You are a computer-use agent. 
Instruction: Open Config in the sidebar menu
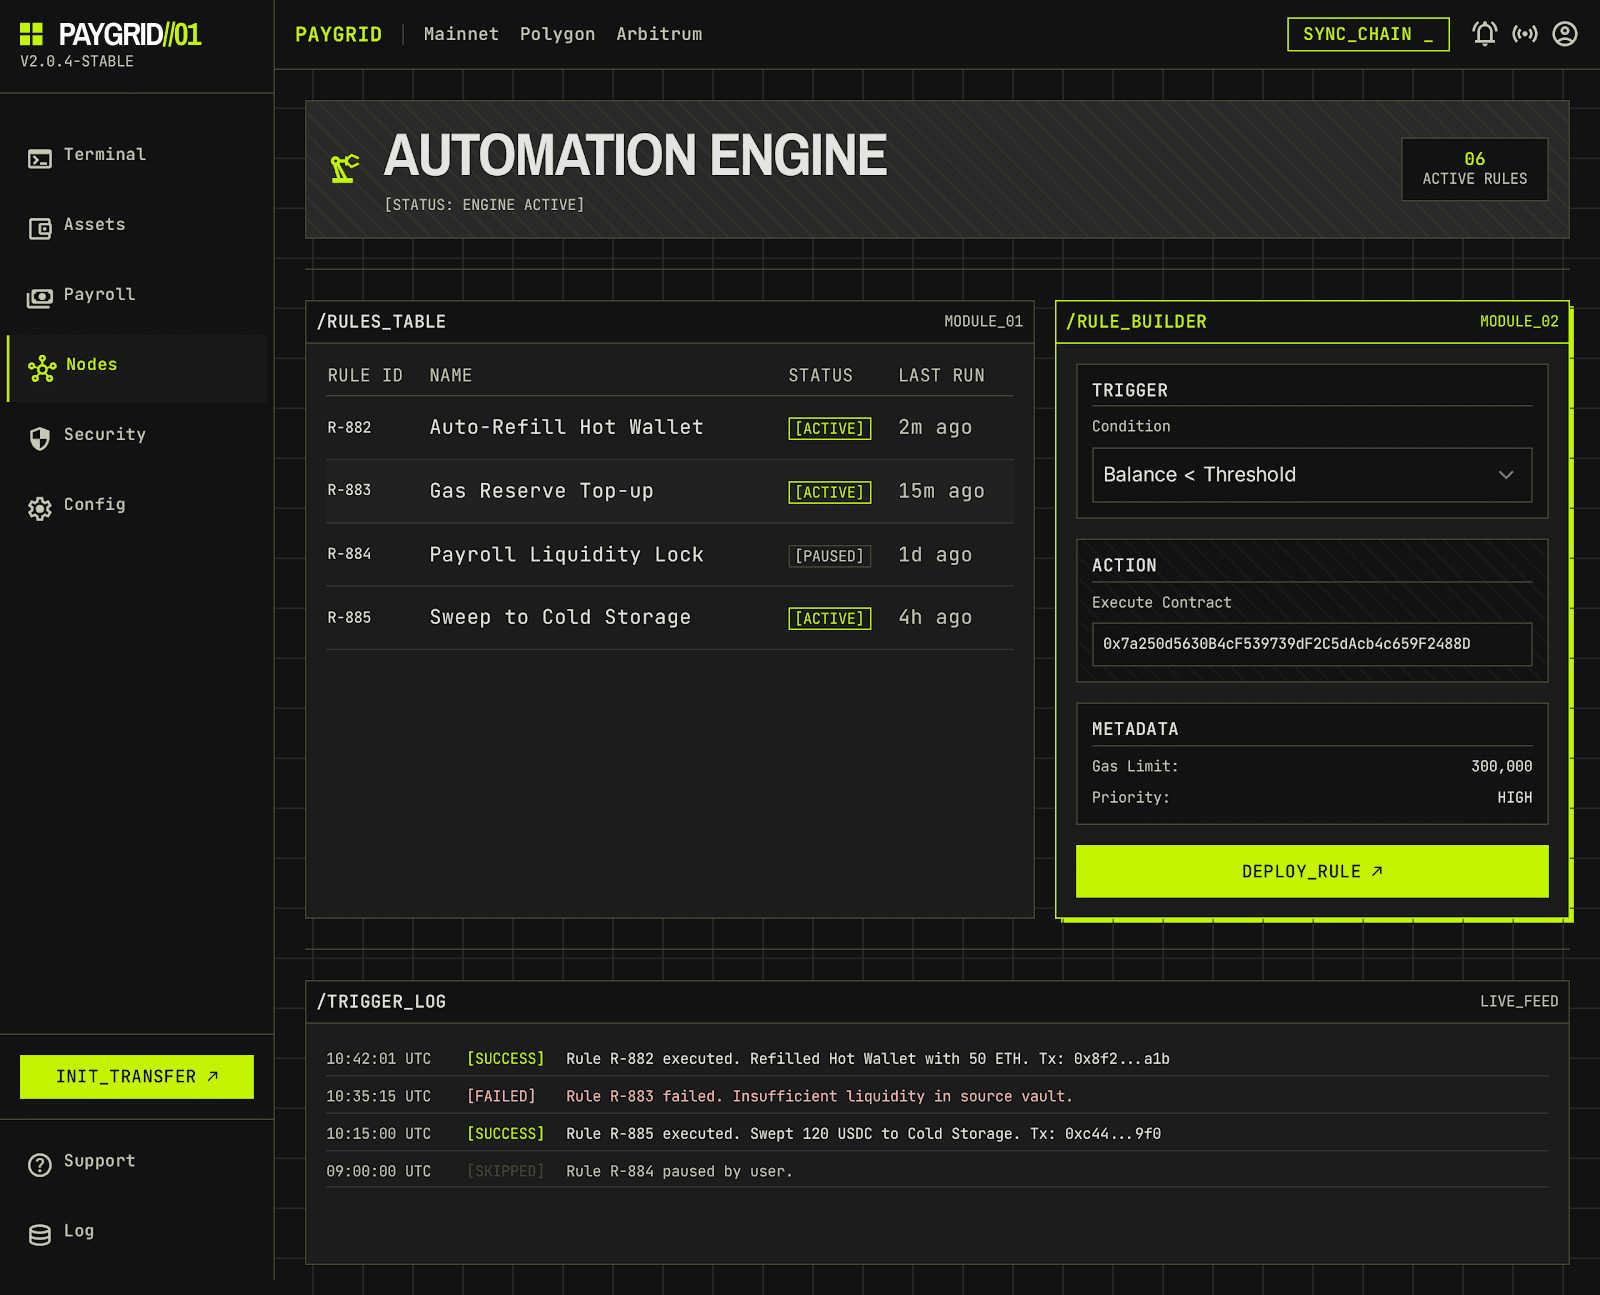pyautogui.click(x=137, y=505)
